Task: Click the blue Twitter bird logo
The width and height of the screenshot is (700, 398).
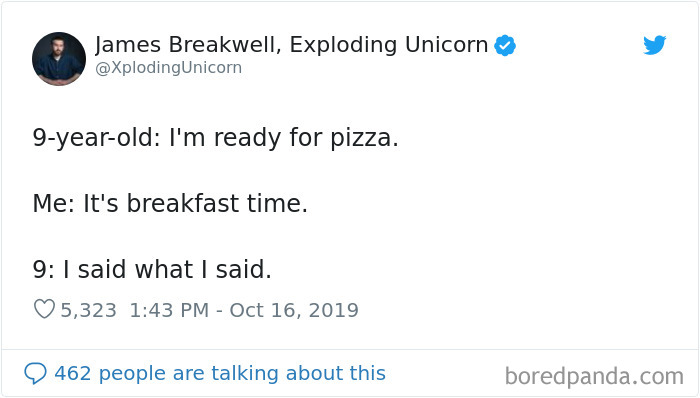Action: tap(654, 45)
